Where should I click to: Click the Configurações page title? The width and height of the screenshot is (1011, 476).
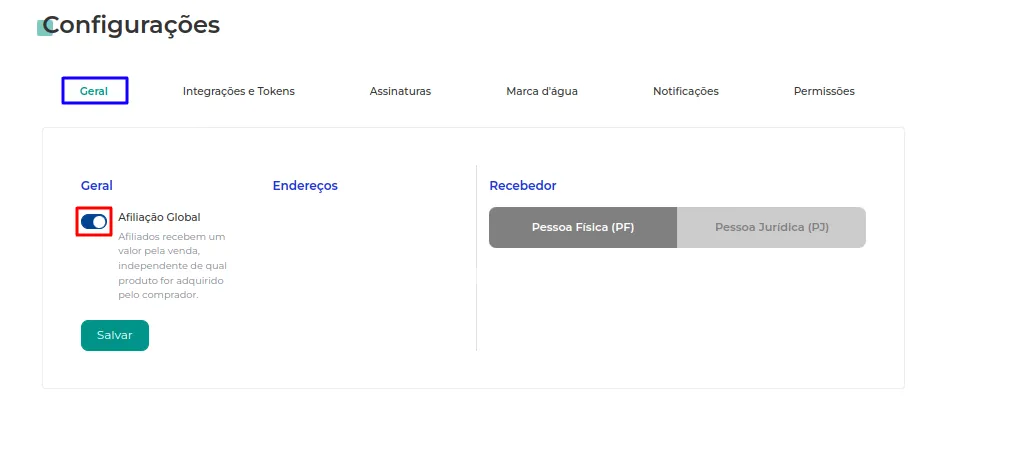point(132,25)
